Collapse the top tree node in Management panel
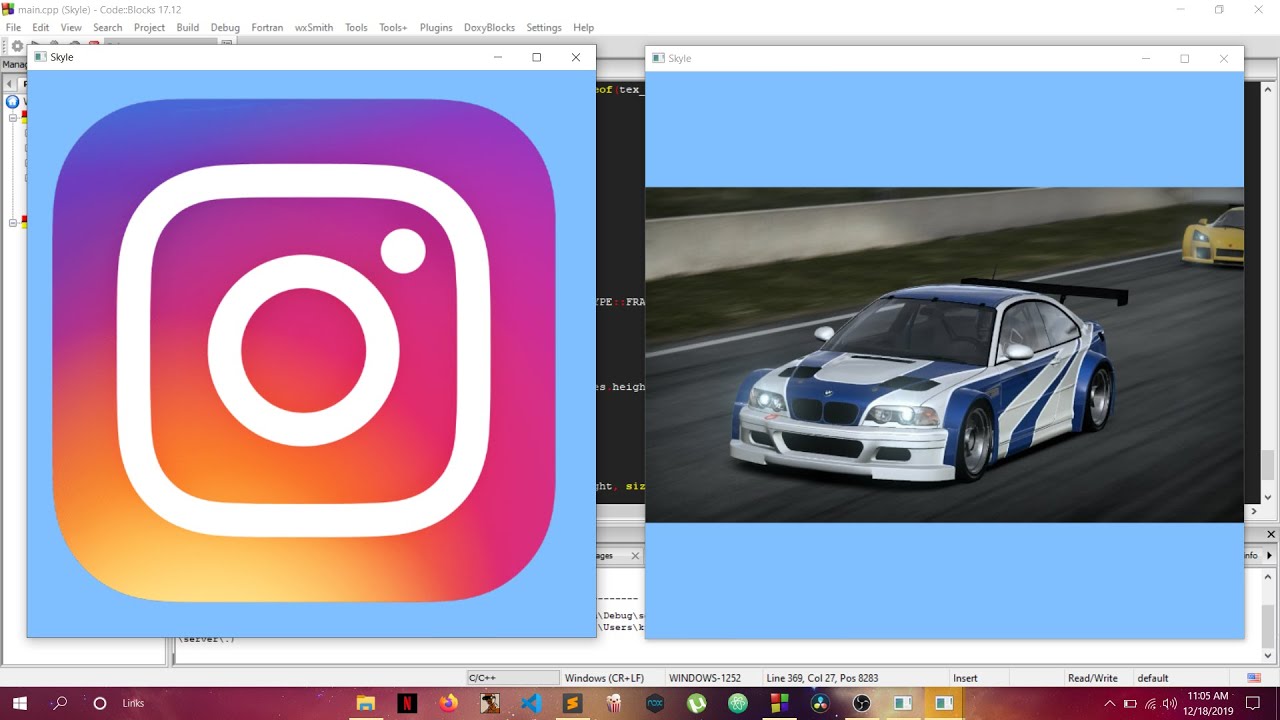Viewport: 1280px width, 720px height. coord(14,117)
